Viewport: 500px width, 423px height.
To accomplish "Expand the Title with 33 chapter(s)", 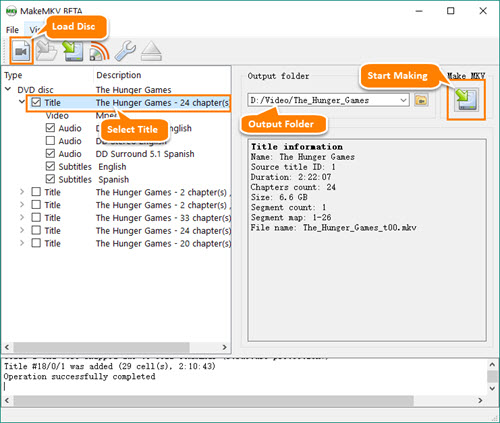I will 22,218.
